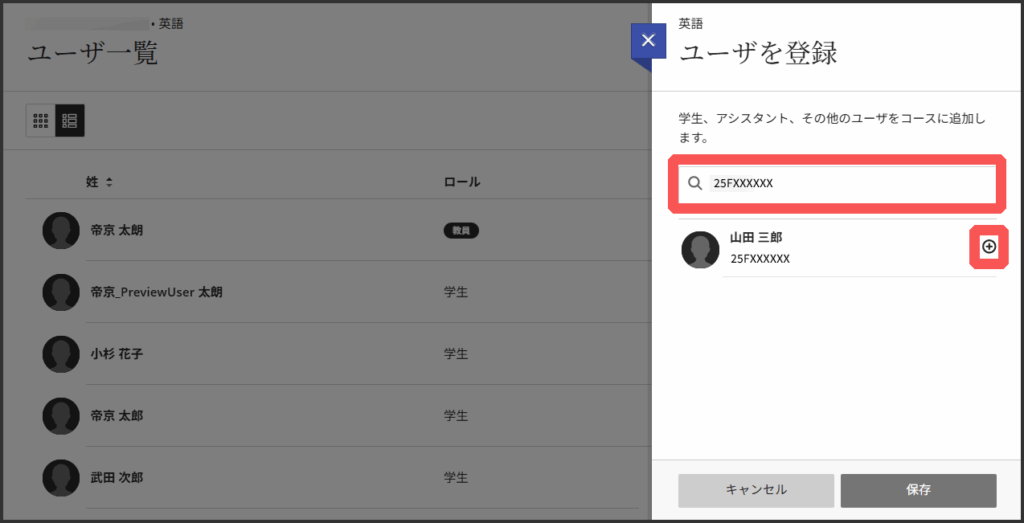Click avatar icon of 帝京 太郎
Image resolution: width=1024 pixels, height=523 pixels.
(x=61, y=415)
